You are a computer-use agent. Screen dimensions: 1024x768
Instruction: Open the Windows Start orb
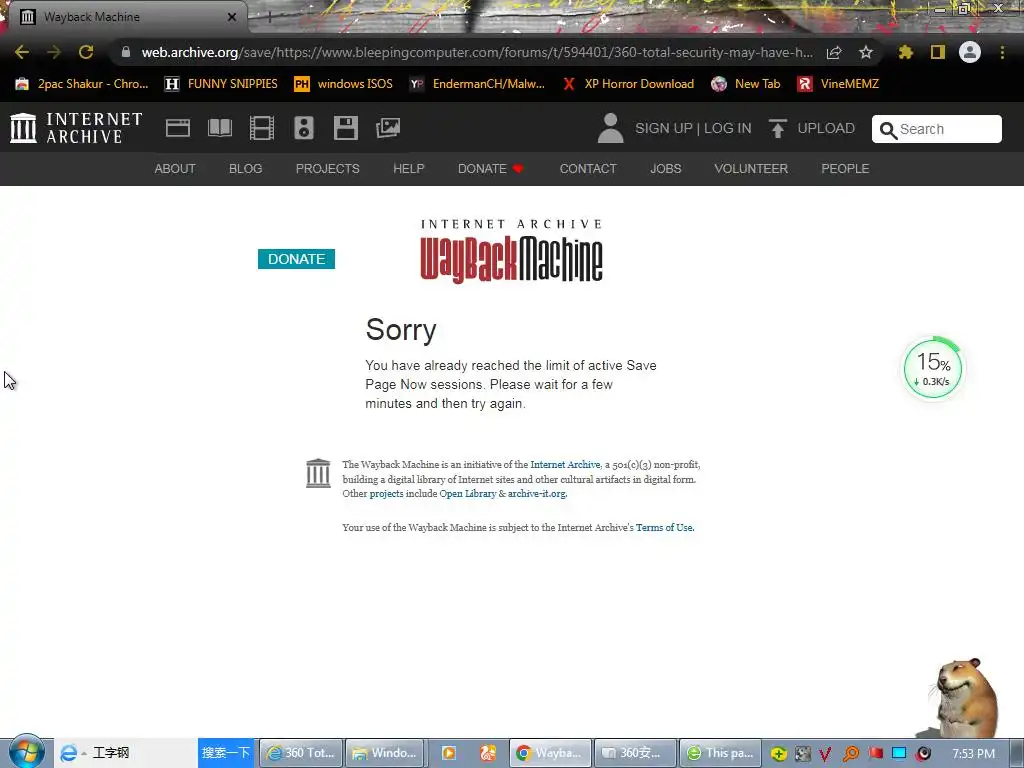click(26, 752)
